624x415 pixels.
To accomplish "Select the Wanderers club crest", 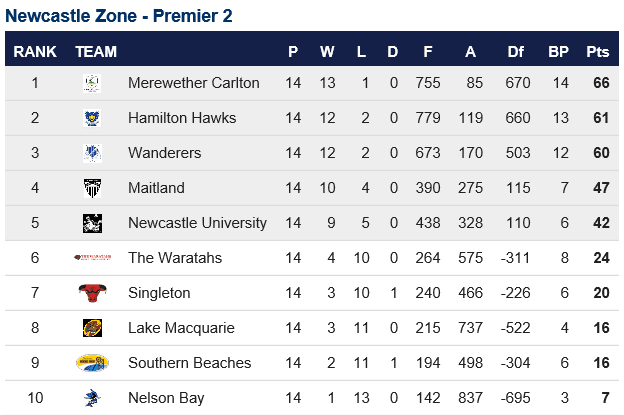I will pyautogui.click(x=92, y=153).
